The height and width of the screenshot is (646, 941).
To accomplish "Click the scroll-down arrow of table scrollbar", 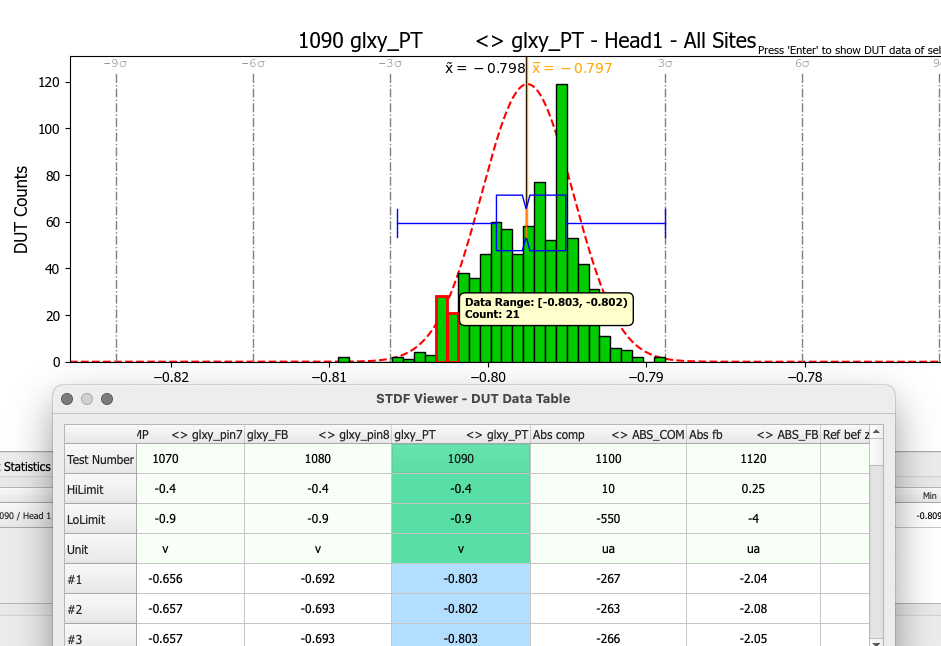I will (876, 642).
